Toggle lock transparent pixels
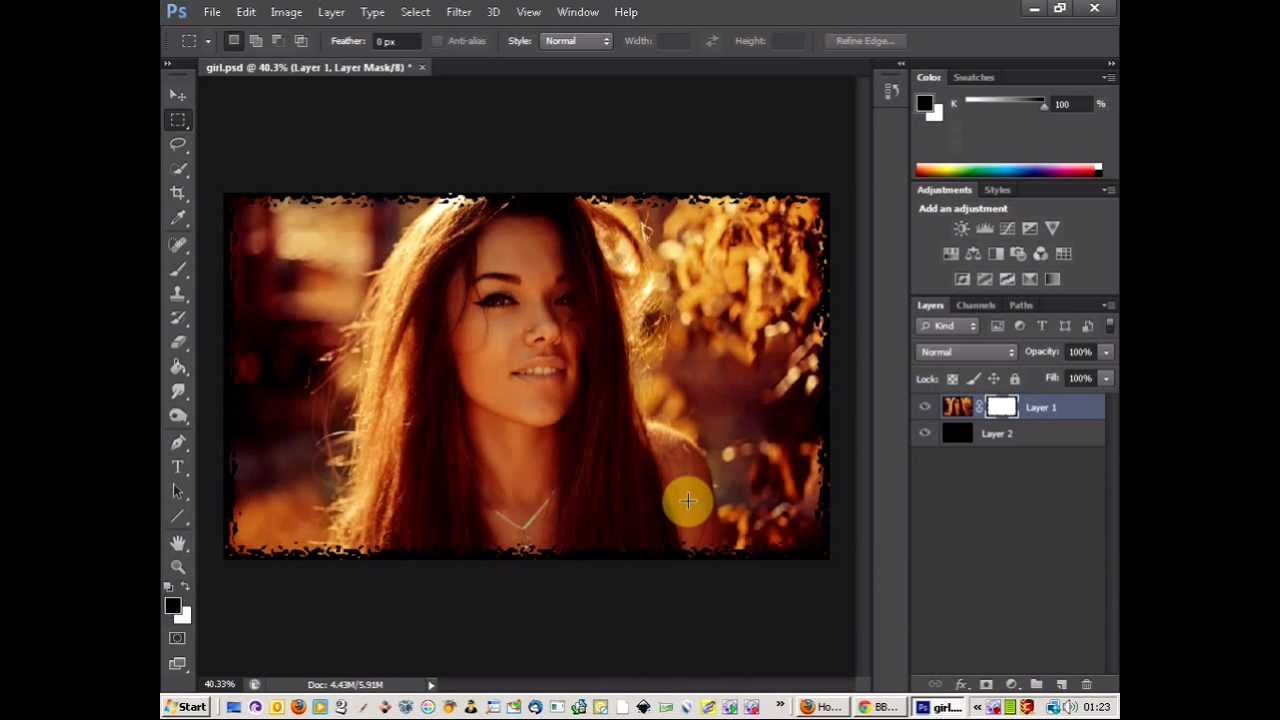Viewport: 1280px width, 720px height. [952, 379]
